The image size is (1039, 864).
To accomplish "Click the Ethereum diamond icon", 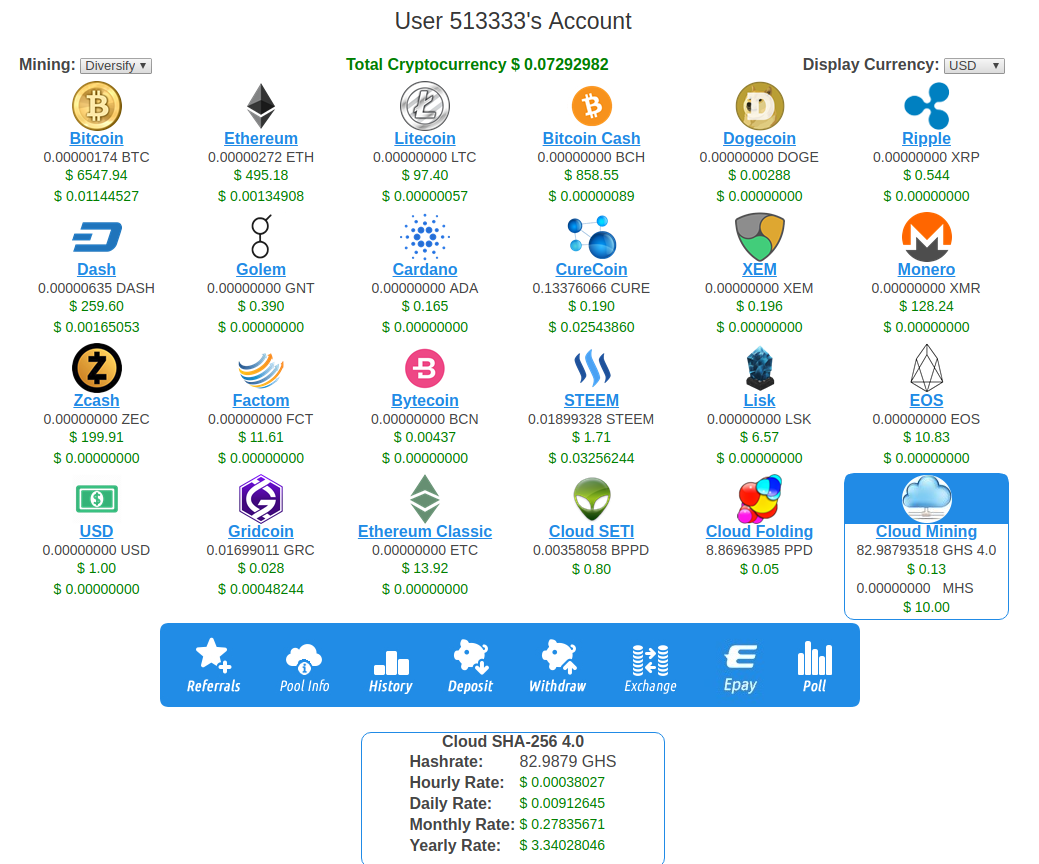I will pyautogui.click(x=261, y=105).
